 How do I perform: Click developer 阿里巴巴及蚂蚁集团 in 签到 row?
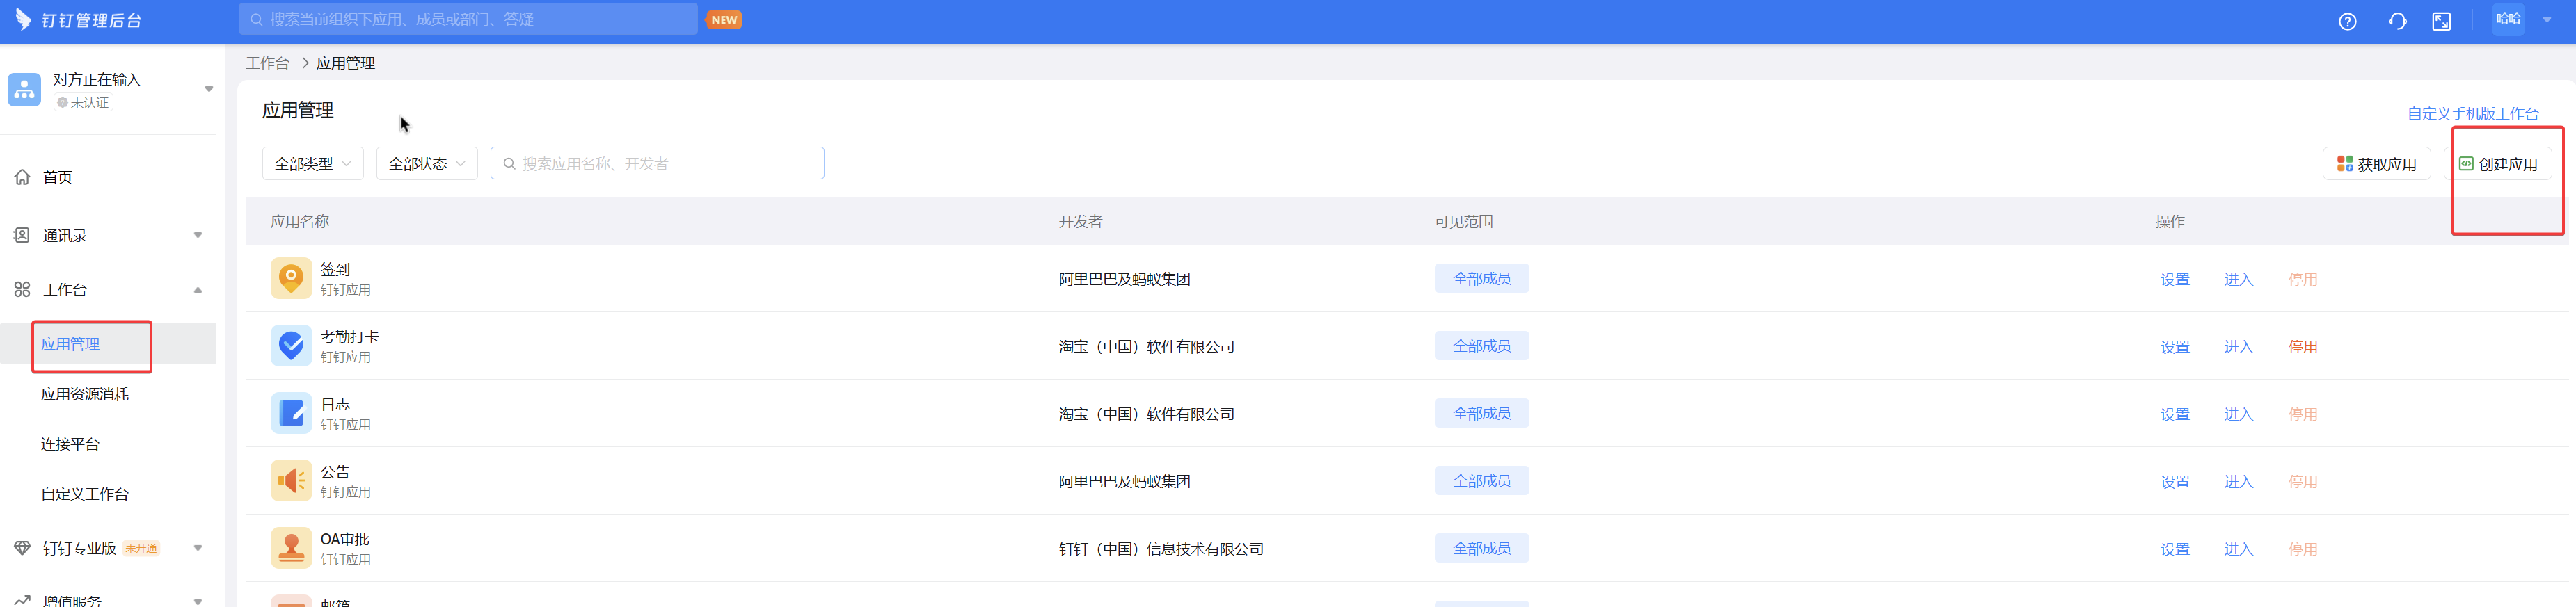(x=1124, y=279)
